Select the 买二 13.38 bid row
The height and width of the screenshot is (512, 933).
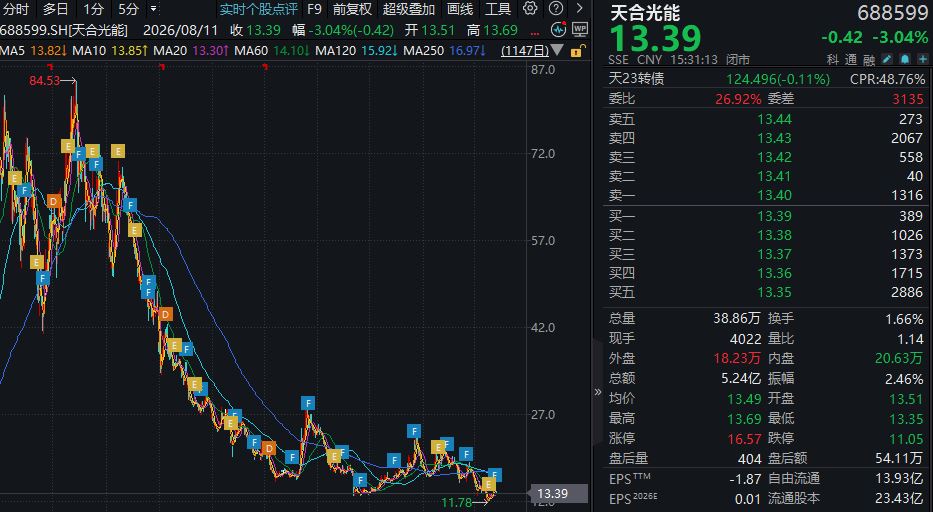click(766, 235)
